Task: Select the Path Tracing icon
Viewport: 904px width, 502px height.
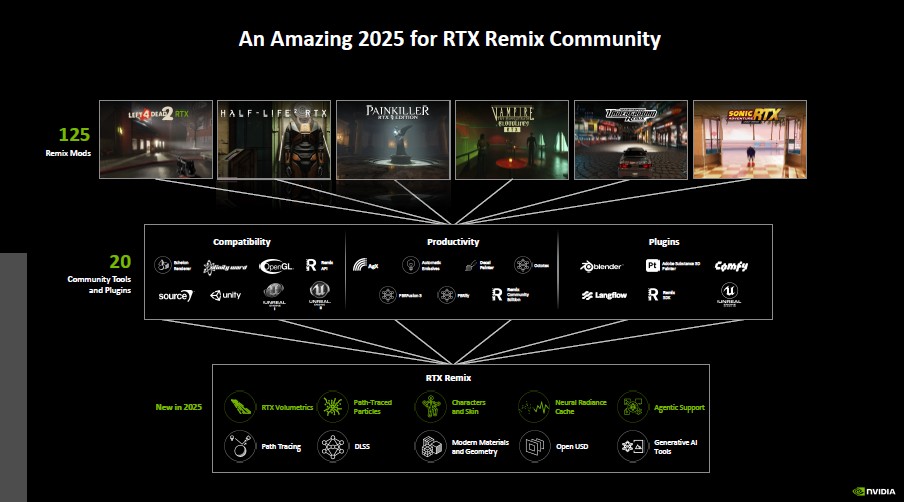Action: click(x=240, y=446)
